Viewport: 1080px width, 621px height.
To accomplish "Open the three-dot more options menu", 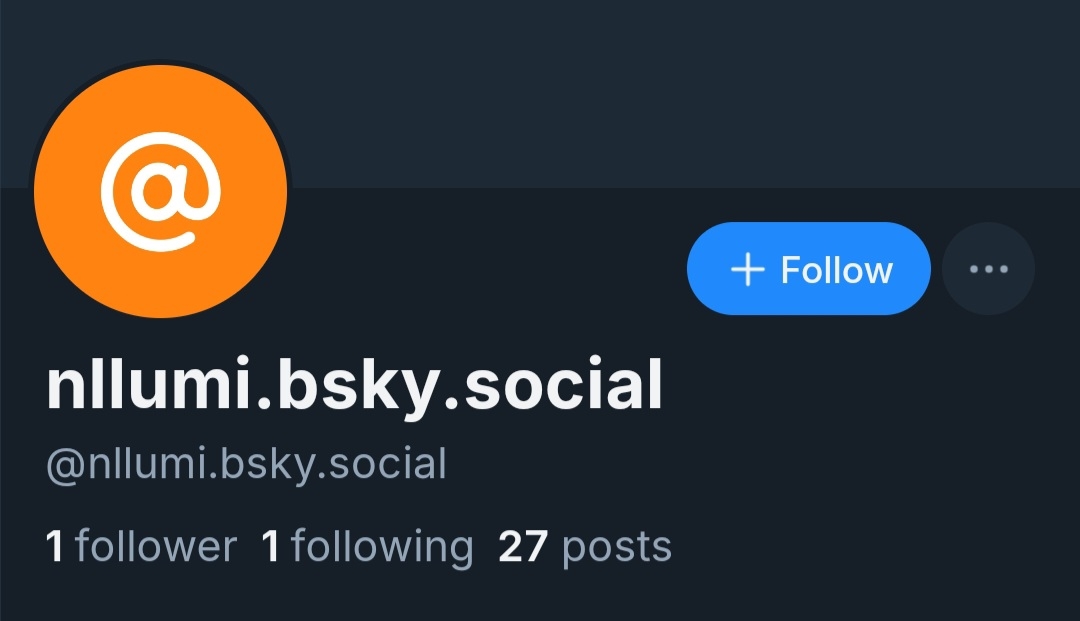I will coord(988,269).
